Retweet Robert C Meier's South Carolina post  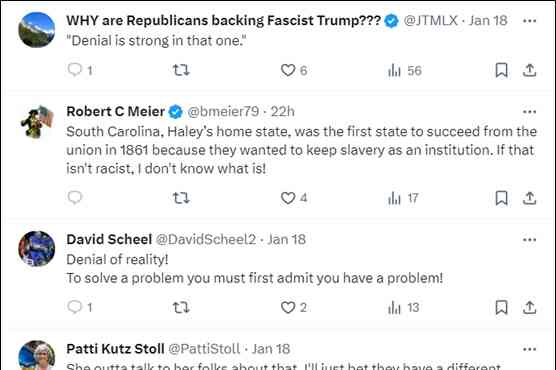click(x=181, y=198)
